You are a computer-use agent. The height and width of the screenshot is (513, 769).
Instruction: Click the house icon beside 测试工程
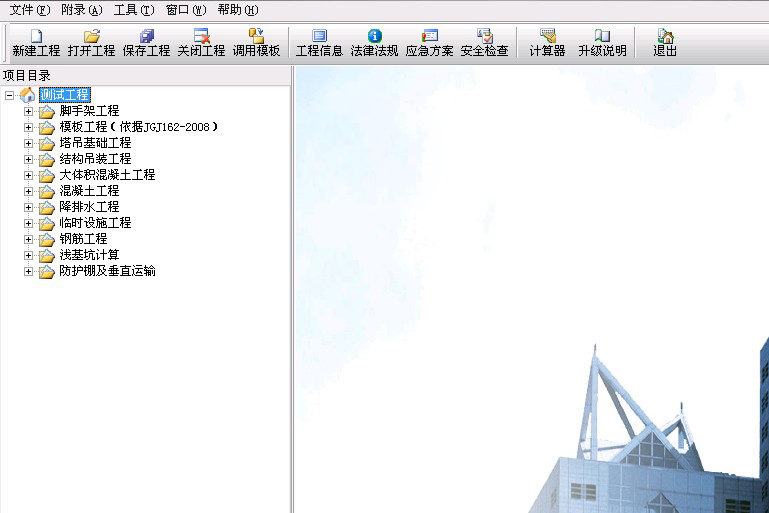point(27,95)
